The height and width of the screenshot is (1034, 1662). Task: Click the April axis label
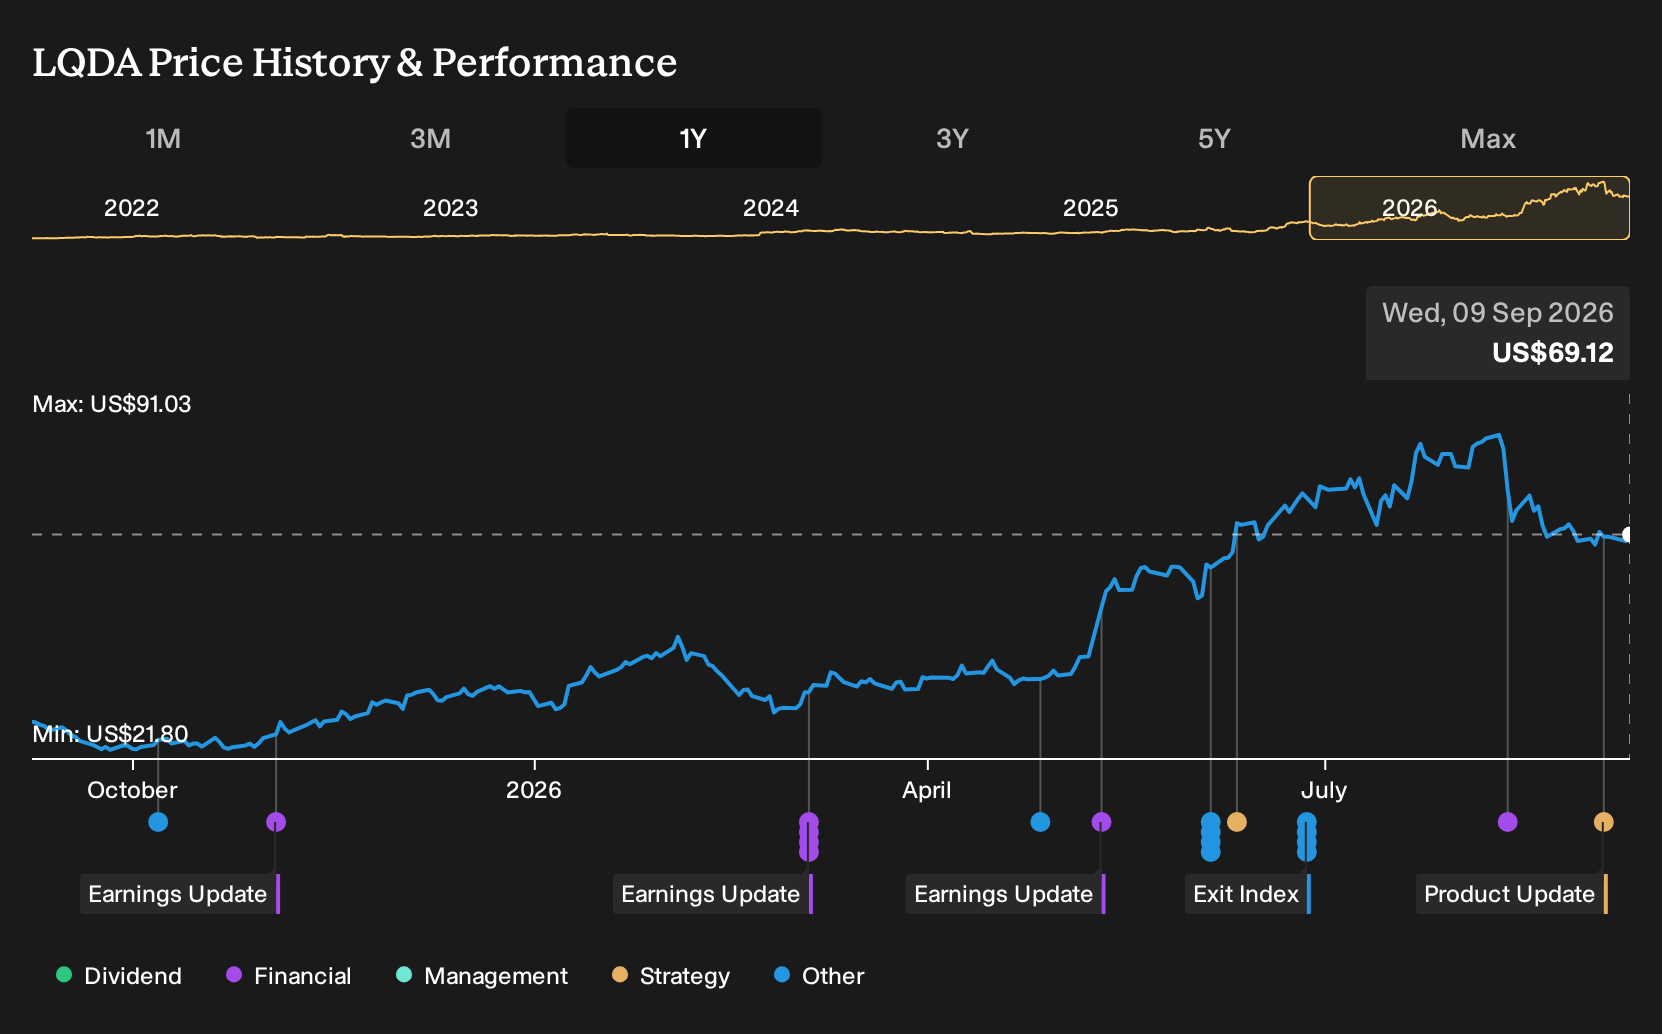click(927, 790)
